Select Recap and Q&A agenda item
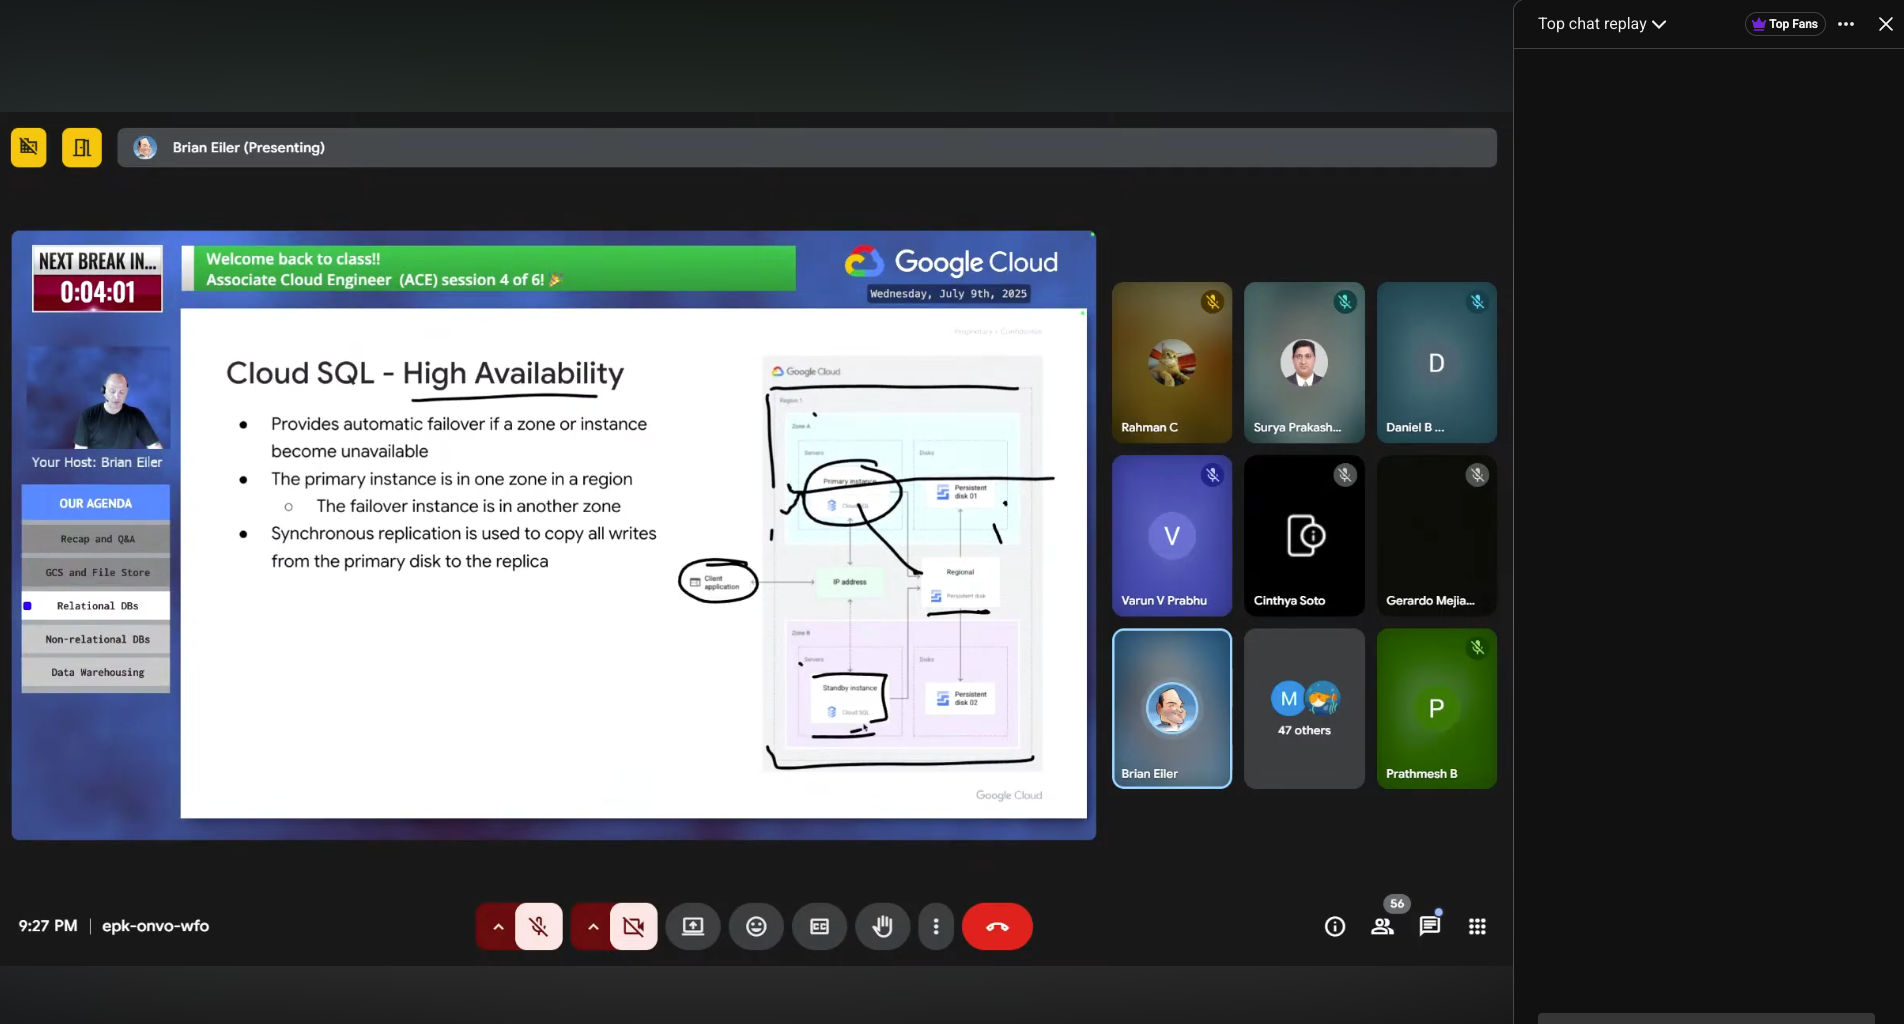The width and height of the screenshot is (1904, 1024). [x=96, y=539]
